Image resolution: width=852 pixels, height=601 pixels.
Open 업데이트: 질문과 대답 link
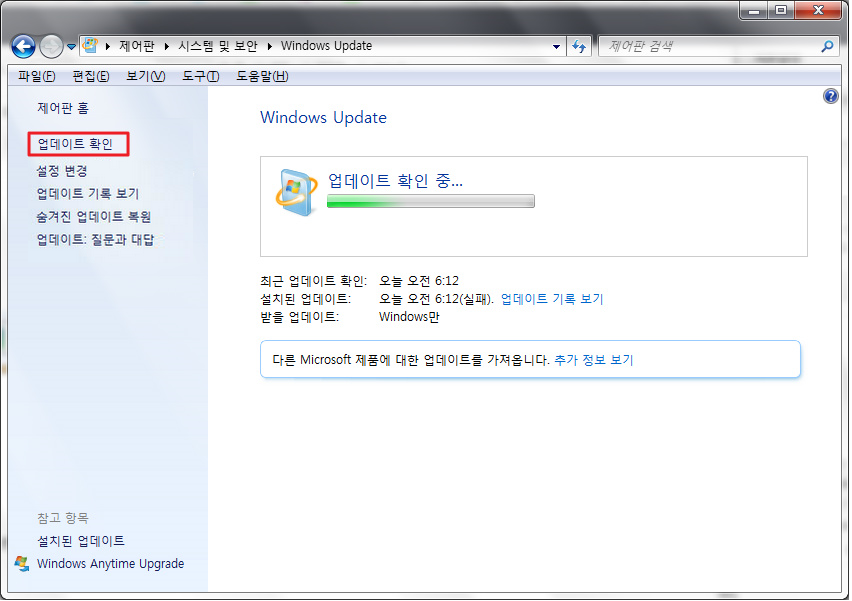[95, 240]
